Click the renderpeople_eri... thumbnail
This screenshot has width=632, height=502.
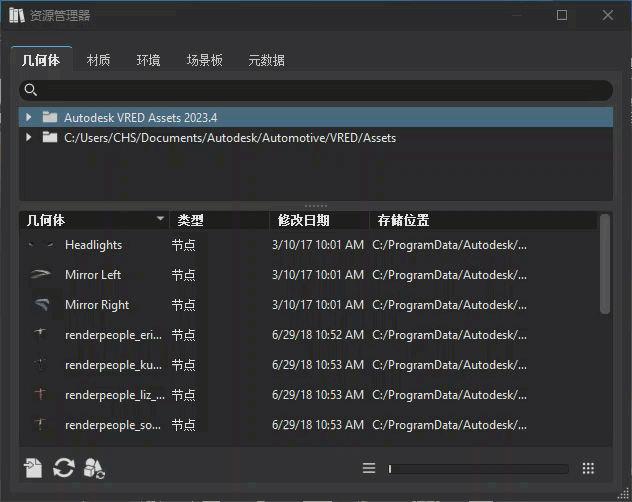pyautogui.click(x=41, y=335)
